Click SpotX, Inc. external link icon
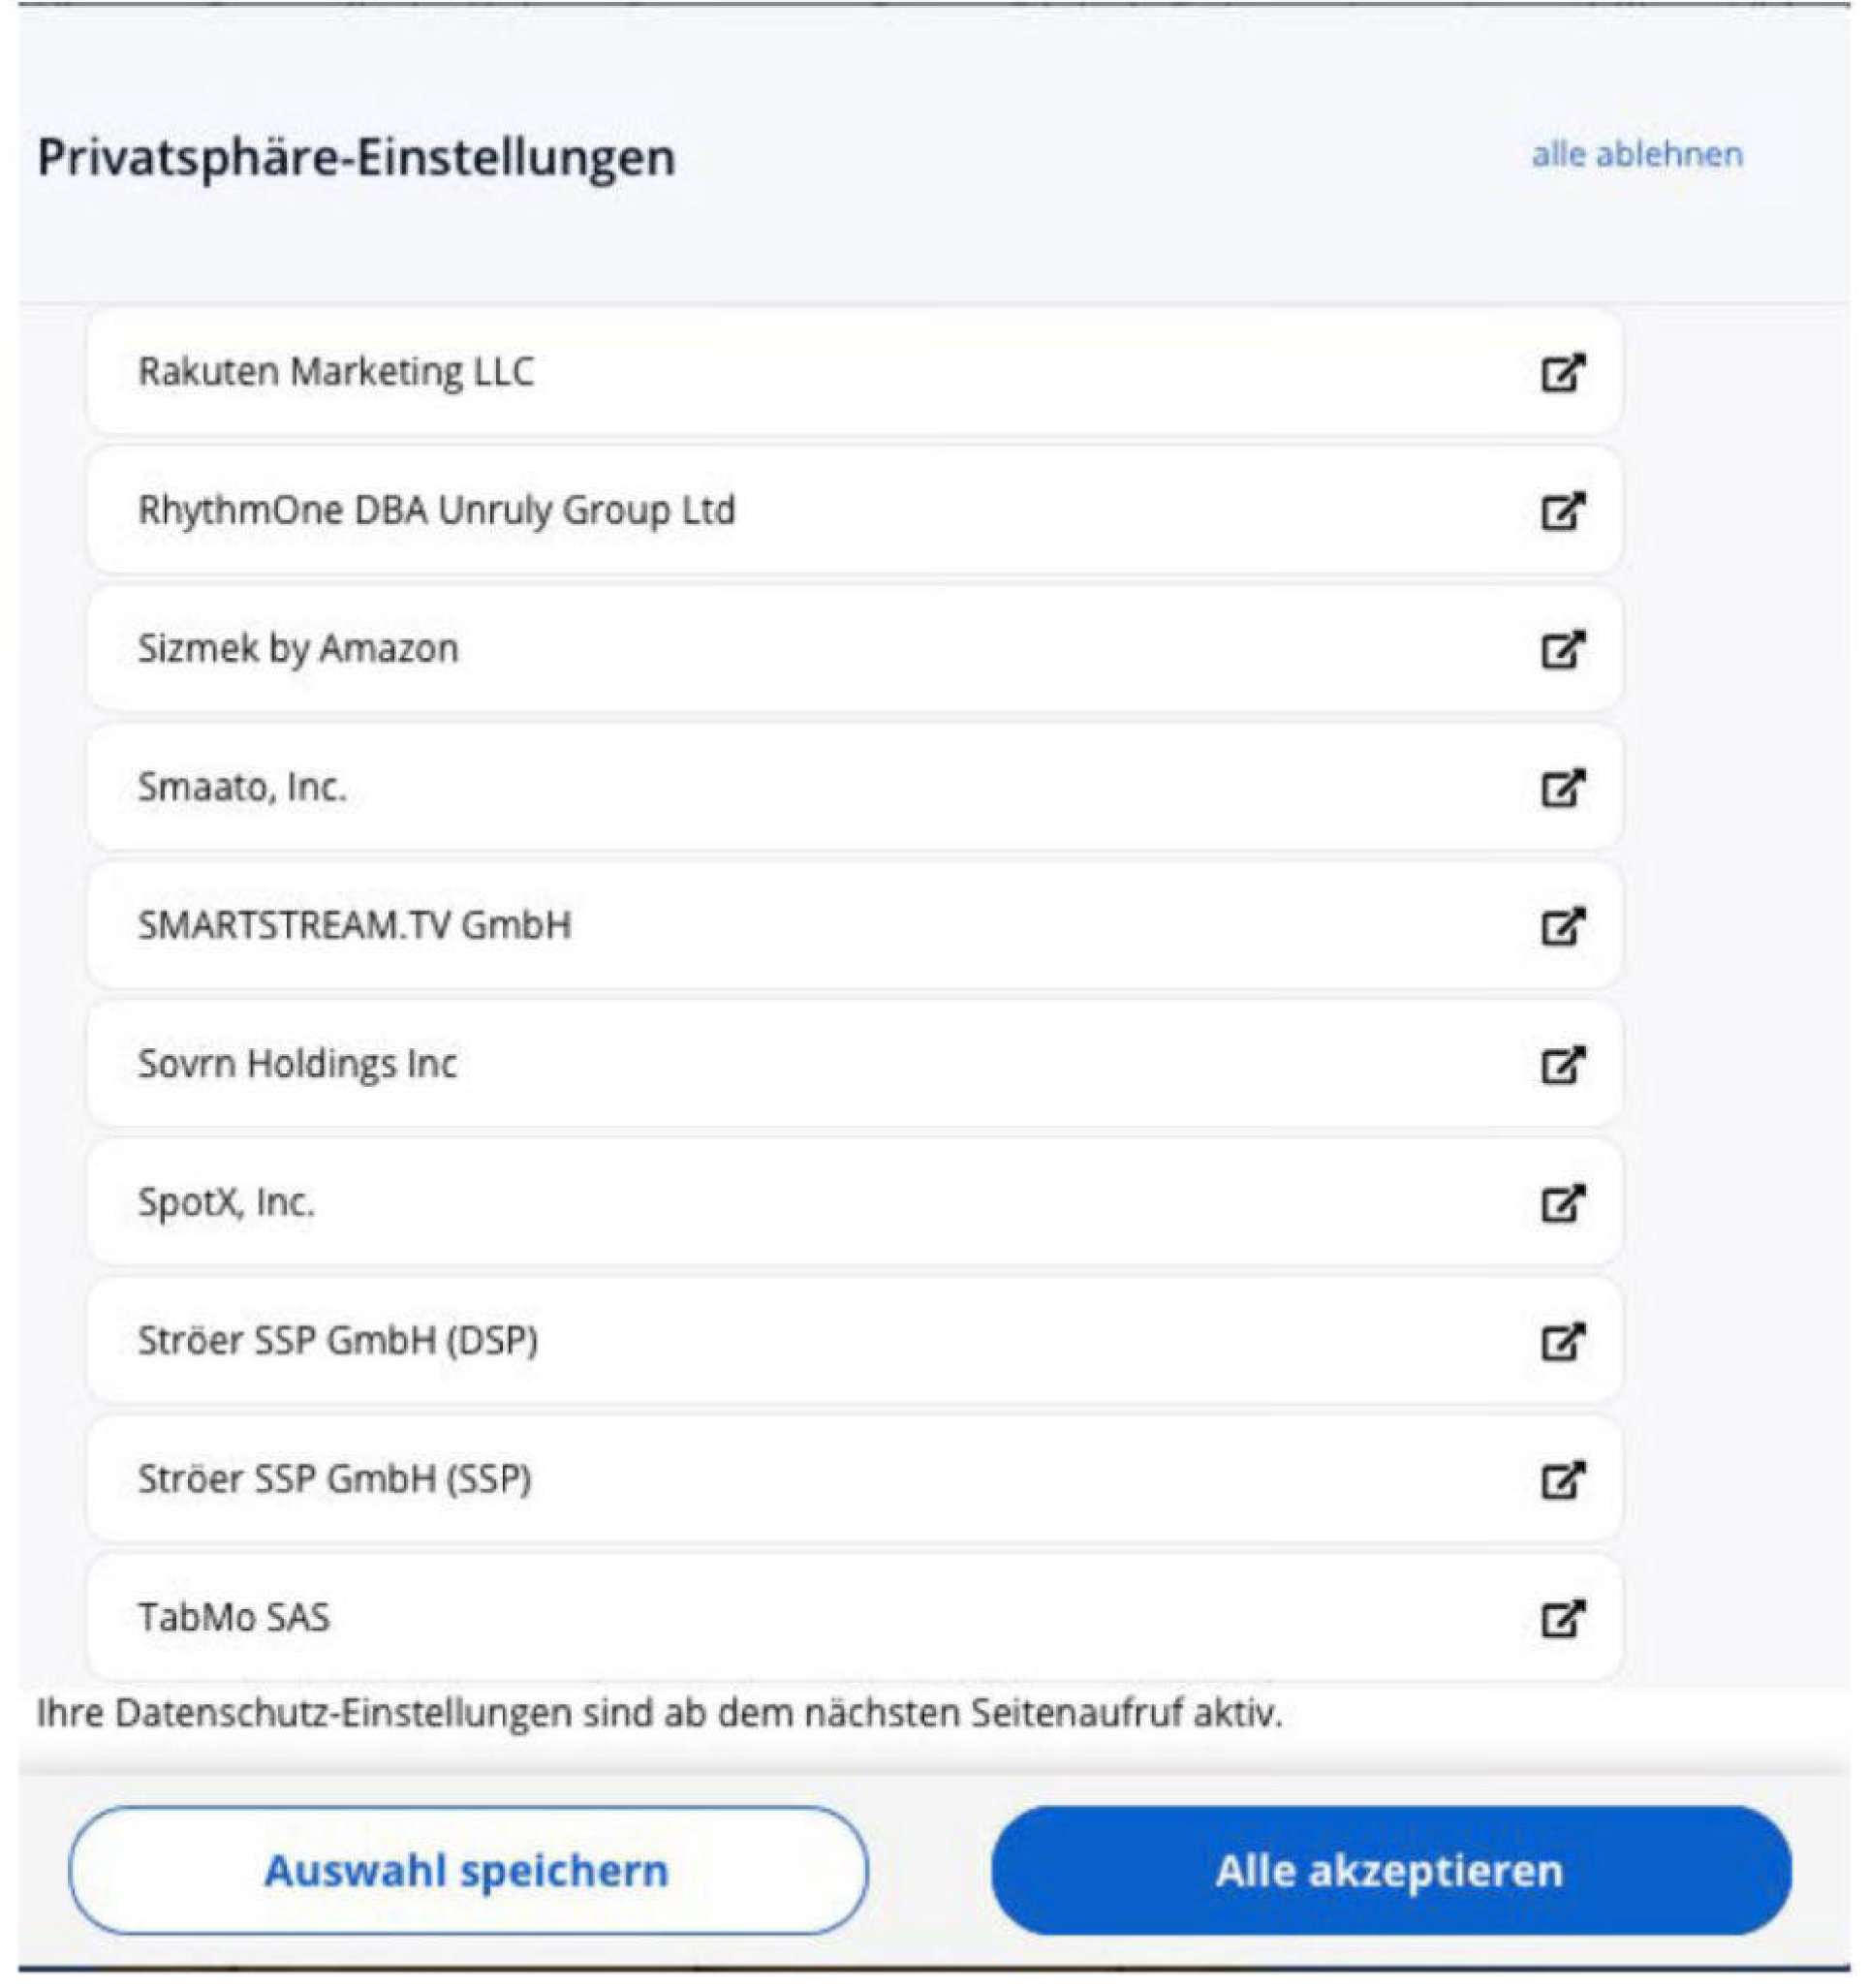 coord(1562,1203)
